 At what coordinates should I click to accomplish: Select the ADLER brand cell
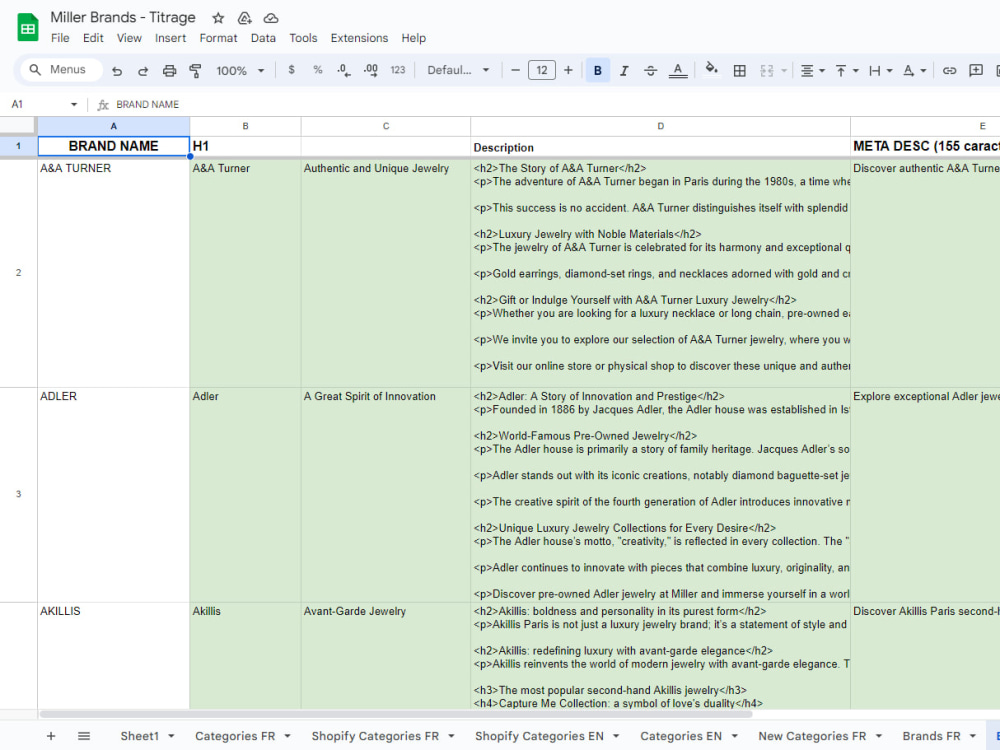click(x=114, y=494)
